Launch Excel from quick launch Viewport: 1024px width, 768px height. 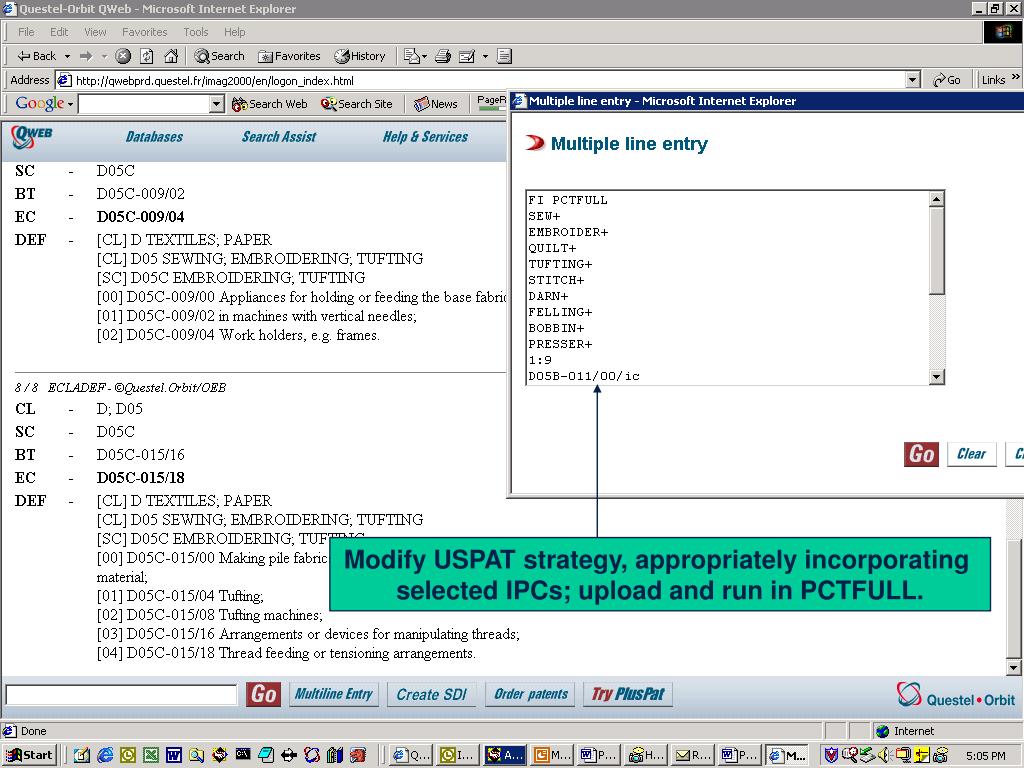point(151,755)
